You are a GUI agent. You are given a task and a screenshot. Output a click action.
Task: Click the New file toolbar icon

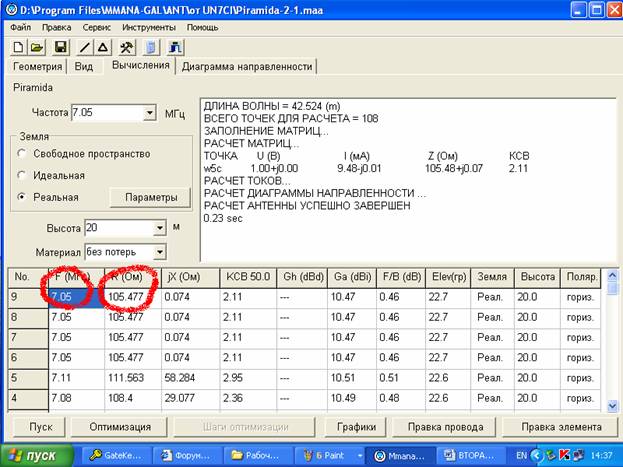click(x=18, y=47)
